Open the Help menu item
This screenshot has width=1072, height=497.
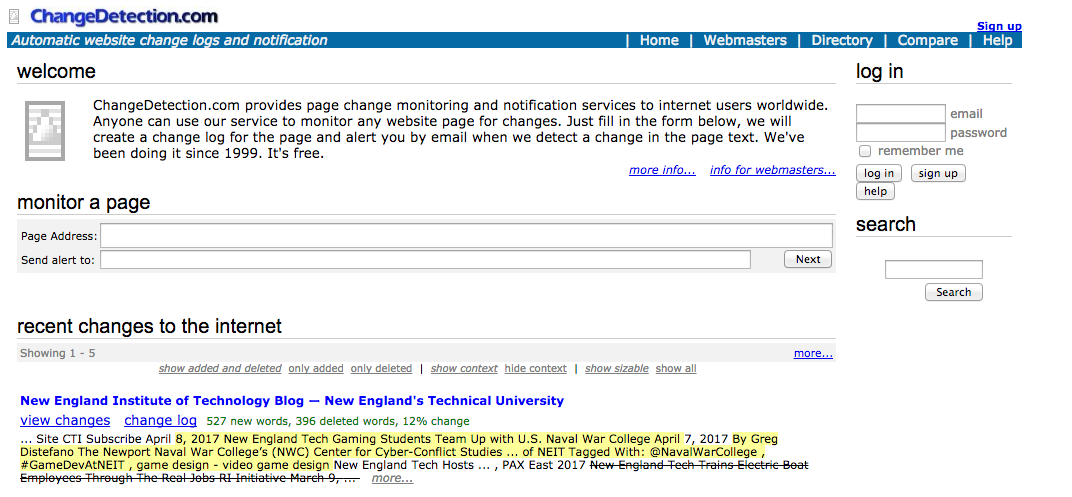click(x=997, y=40)
